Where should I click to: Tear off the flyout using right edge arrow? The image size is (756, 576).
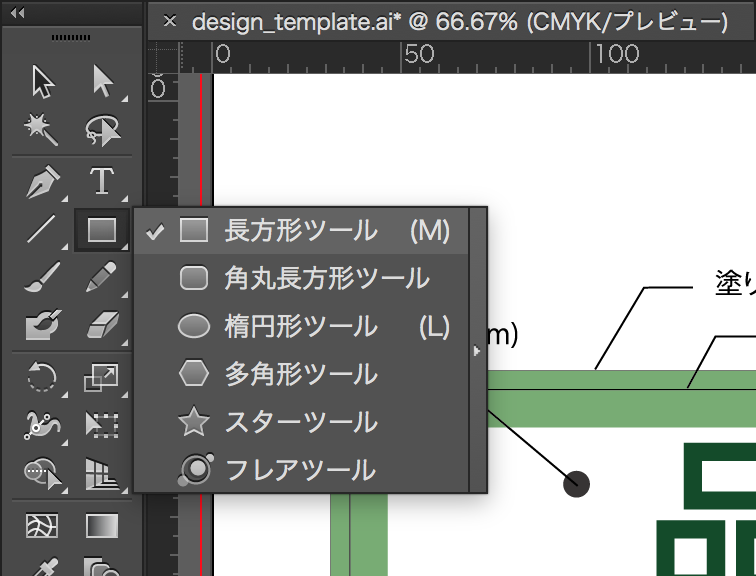[477, 350]
